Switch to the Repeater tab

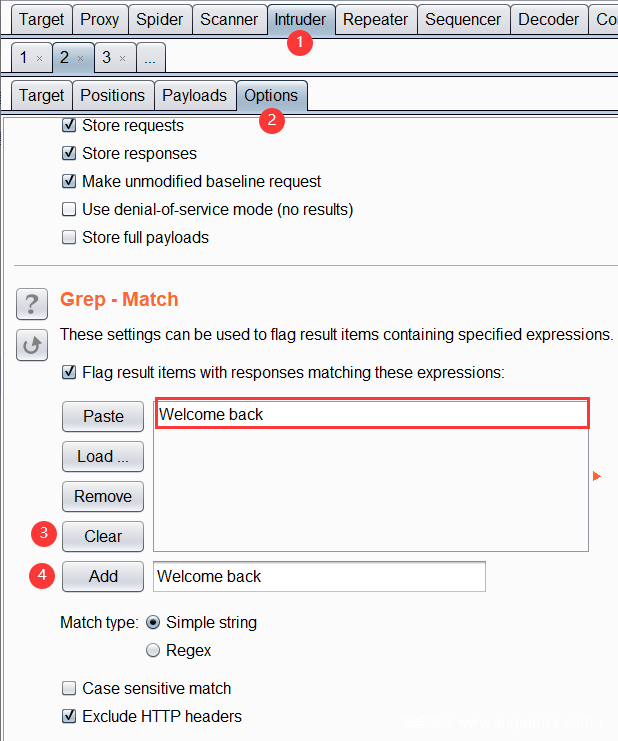(x=376, y=19)
